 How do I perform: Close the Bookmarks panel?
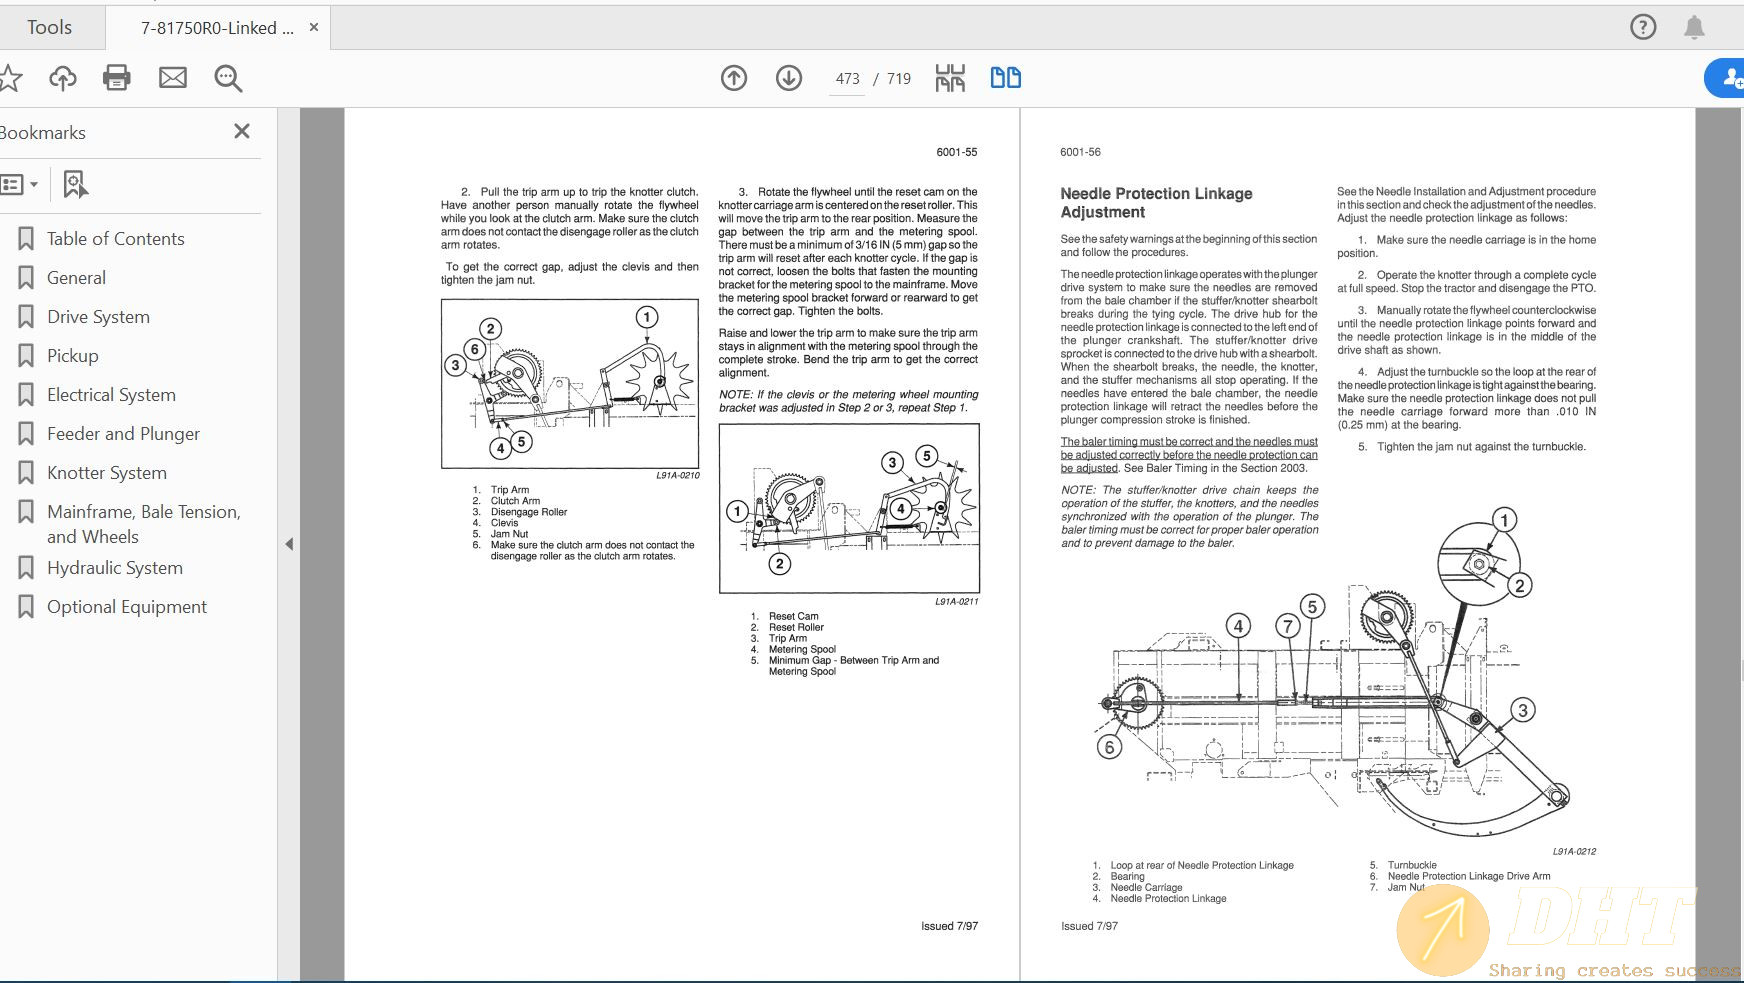[x=241, y=132]
